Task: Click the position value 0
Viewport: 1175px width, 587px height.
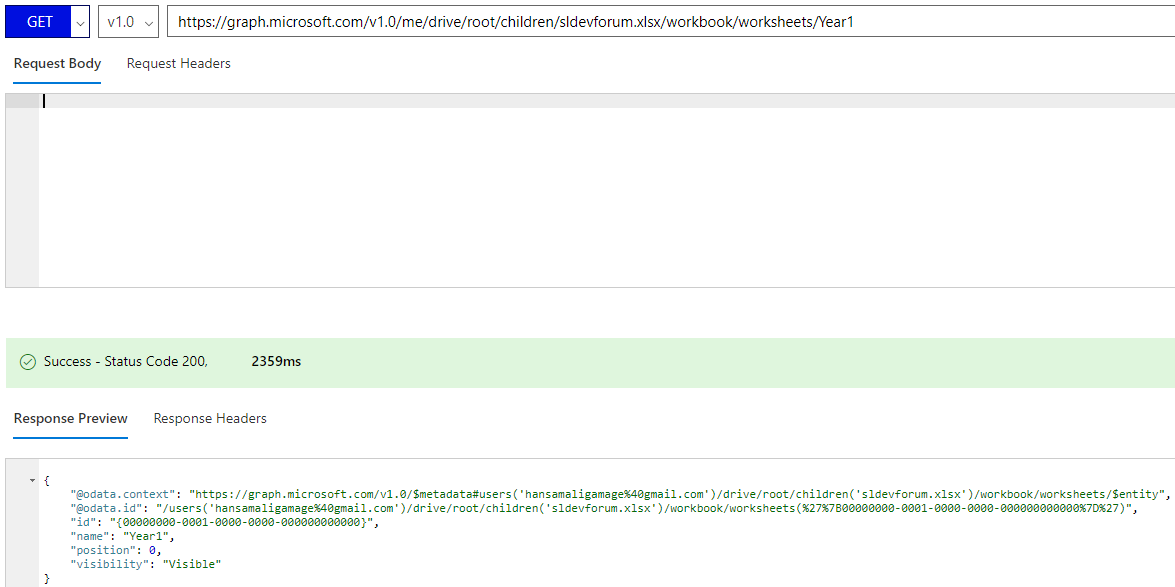Action: point(154,550)
